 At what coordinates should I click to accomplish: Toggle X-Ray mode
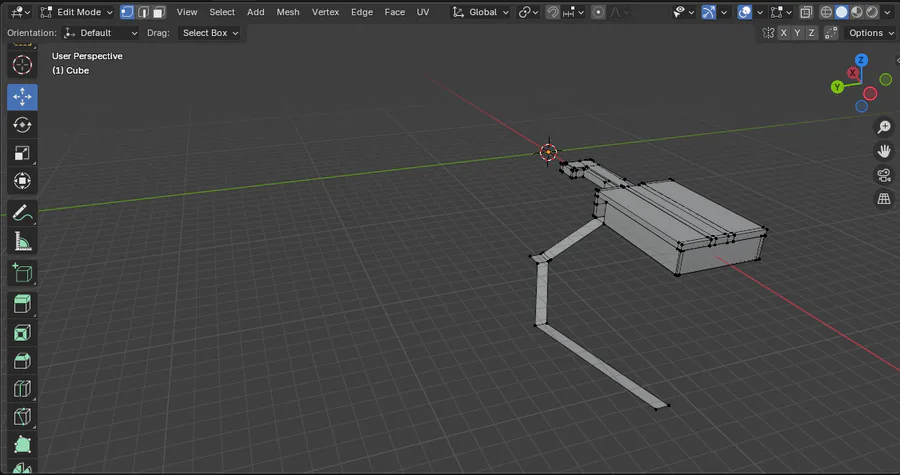pos(806,12)
